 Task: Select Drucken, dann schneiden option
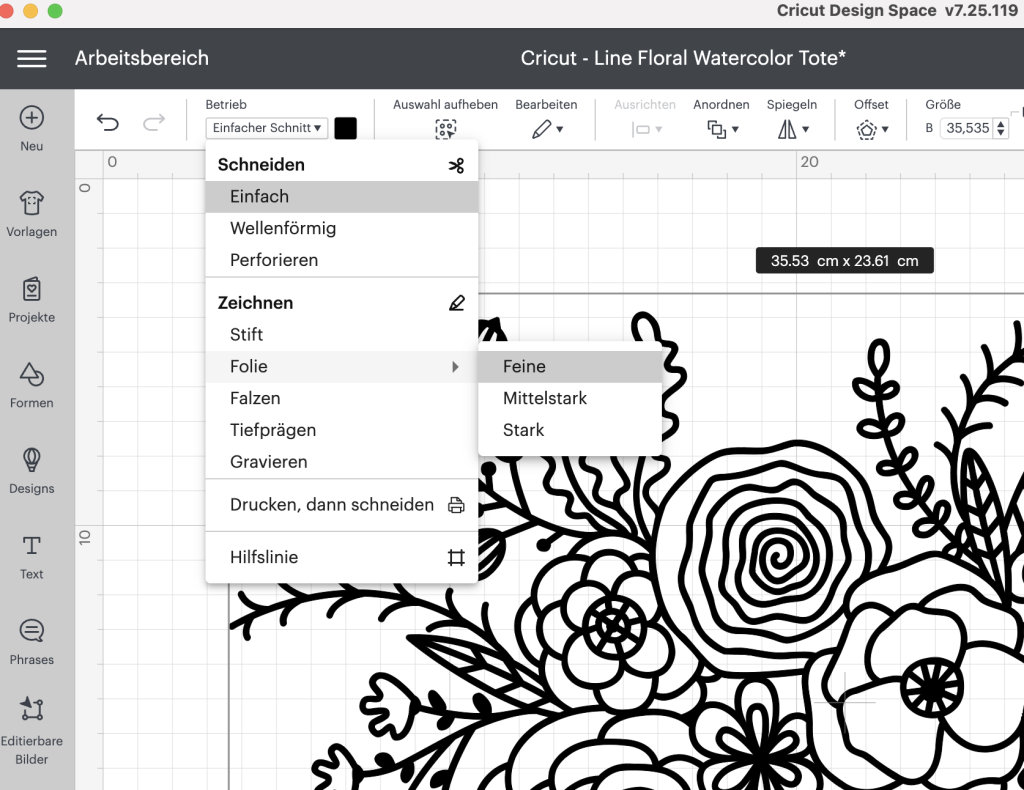tap(332, 505)
